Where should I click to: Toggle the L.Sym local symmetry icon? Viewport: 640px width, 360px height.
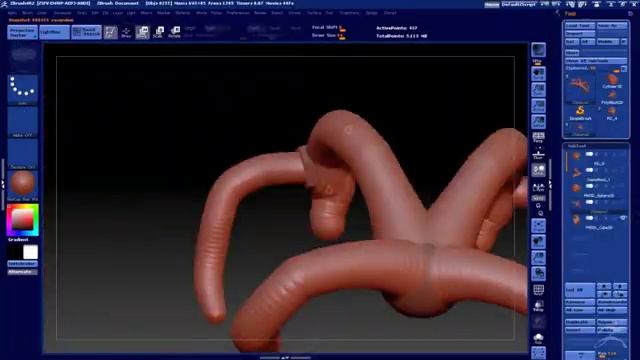[x=539, y=187]
